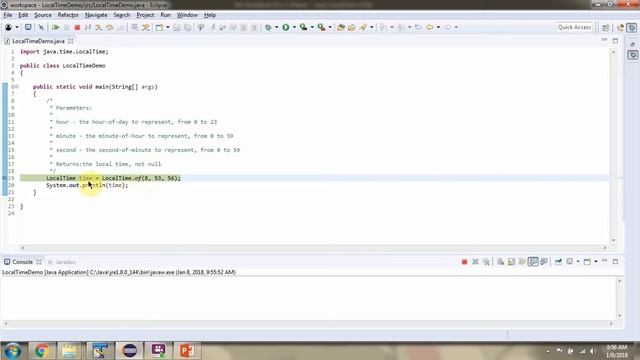Click the Clear Console icon
Image resolution: width=640 pixels, height=360 pixels.
(500, 262)
